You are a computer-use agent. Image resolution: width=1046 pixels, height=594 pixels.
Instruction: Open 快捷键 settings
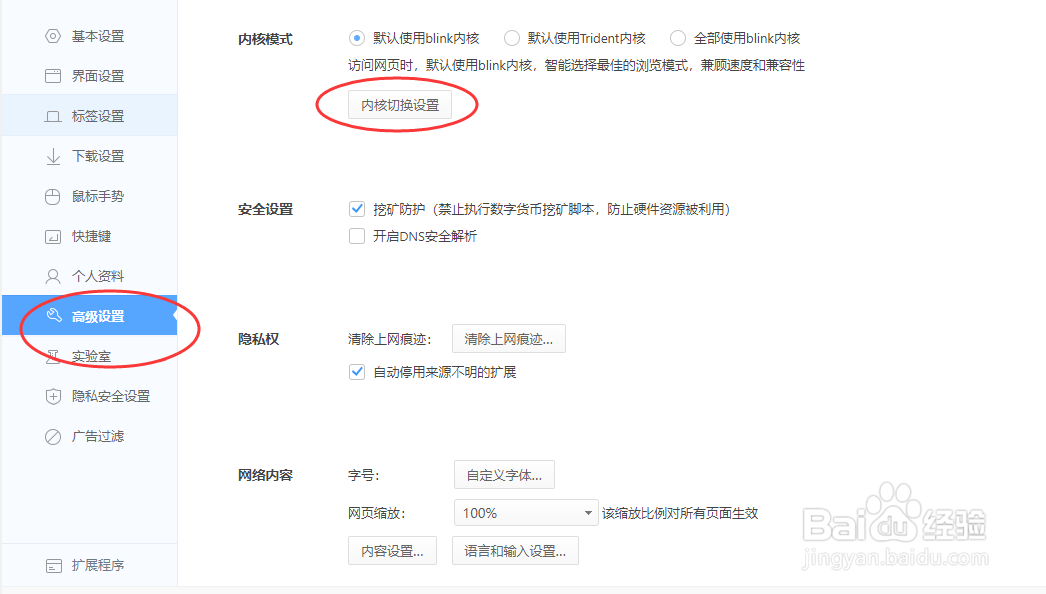pyautogui.click(x=89, y=236)
